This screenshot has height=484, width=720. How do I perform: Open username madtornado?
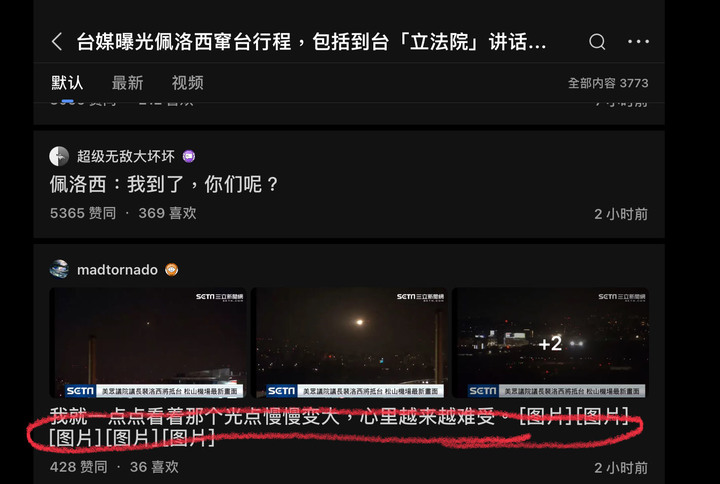(x=117, y=270)
